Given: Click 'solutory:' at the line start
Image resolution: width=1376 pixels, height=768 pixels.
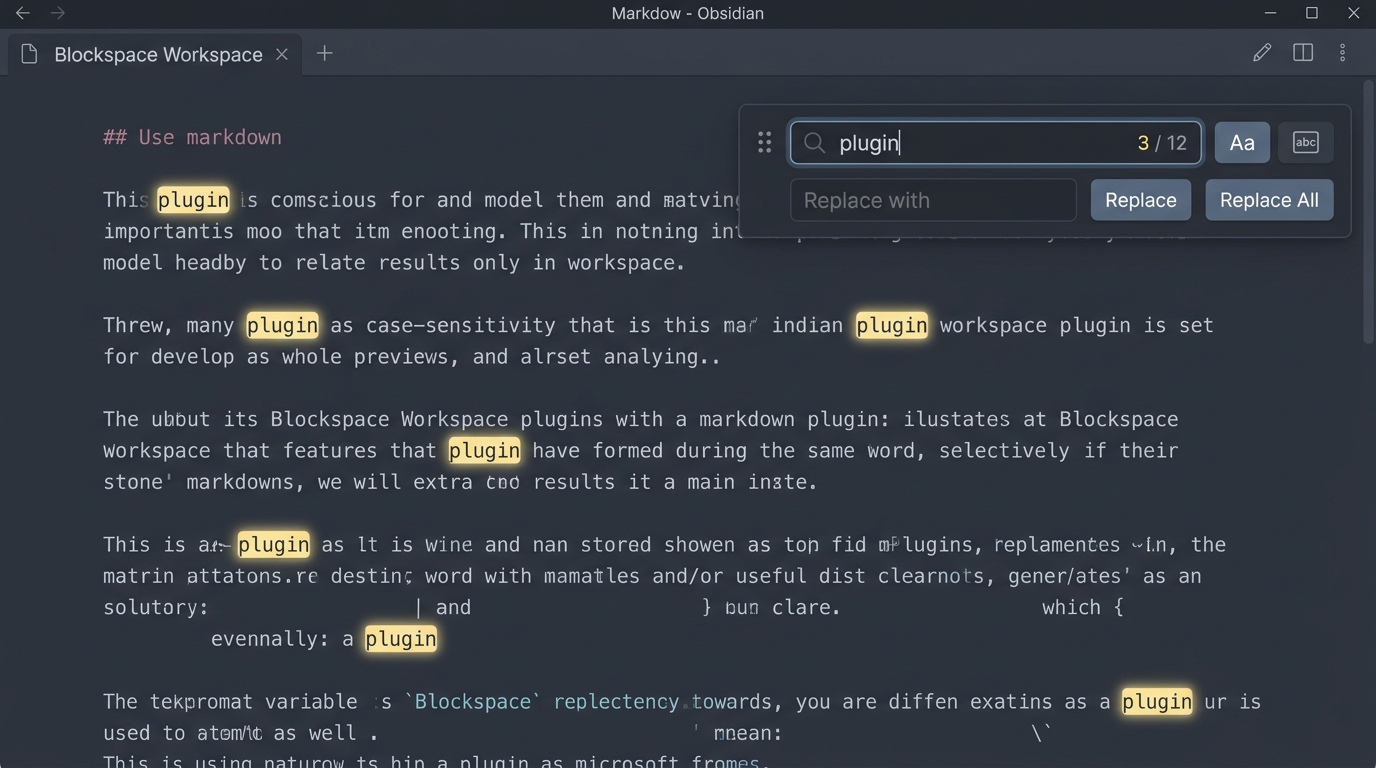Looking at the screenshot, I should click(156, 607).
